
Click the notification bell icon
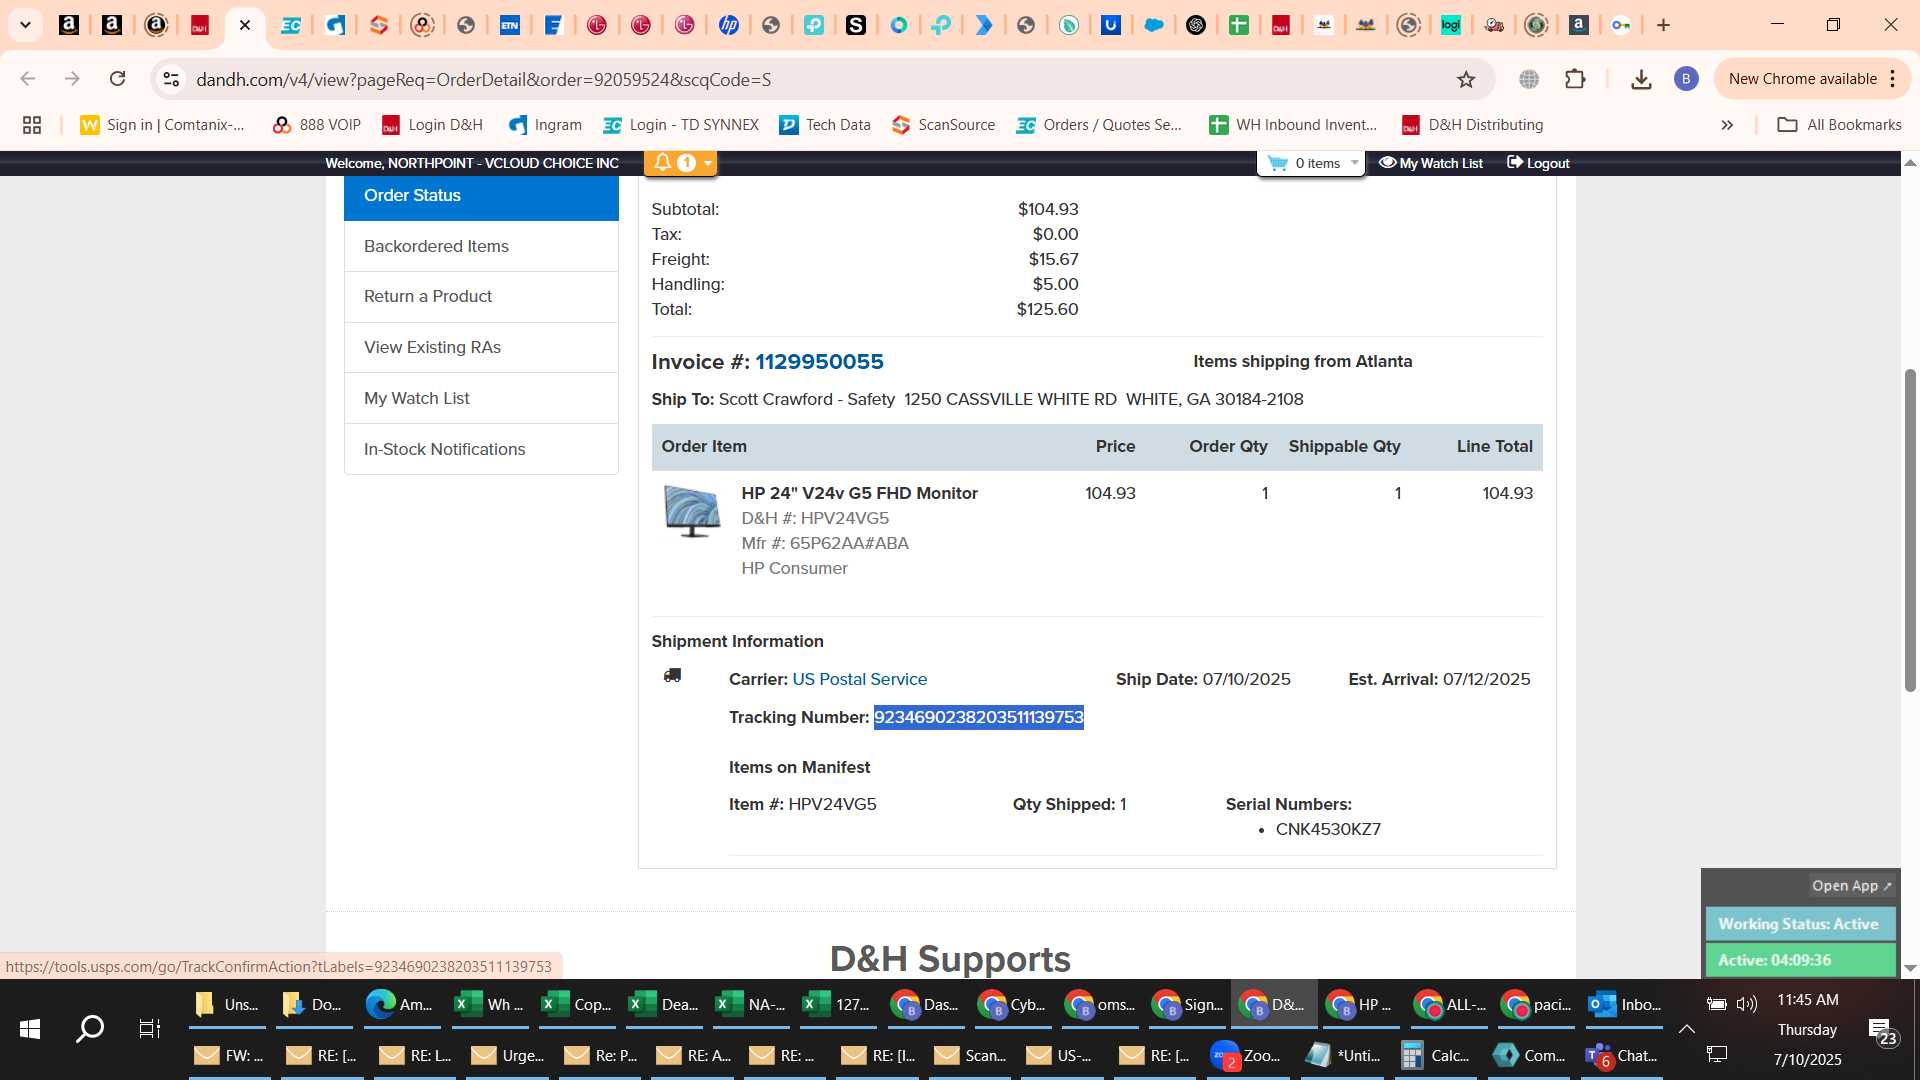point(663,162)
